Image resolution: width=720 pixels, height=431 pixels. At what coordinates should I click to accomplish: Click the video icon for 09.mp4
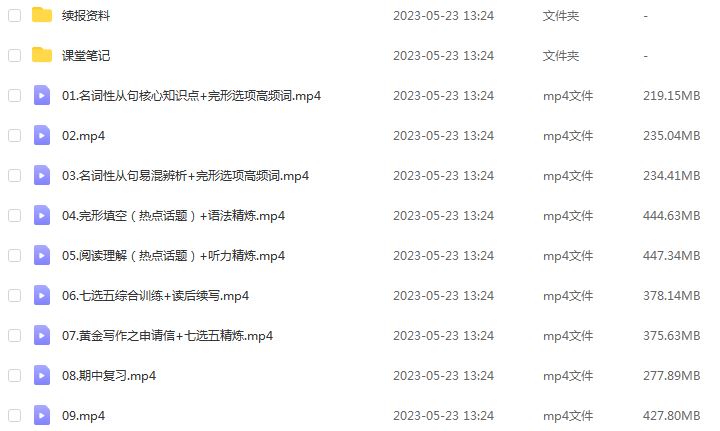tap(42, 415)
